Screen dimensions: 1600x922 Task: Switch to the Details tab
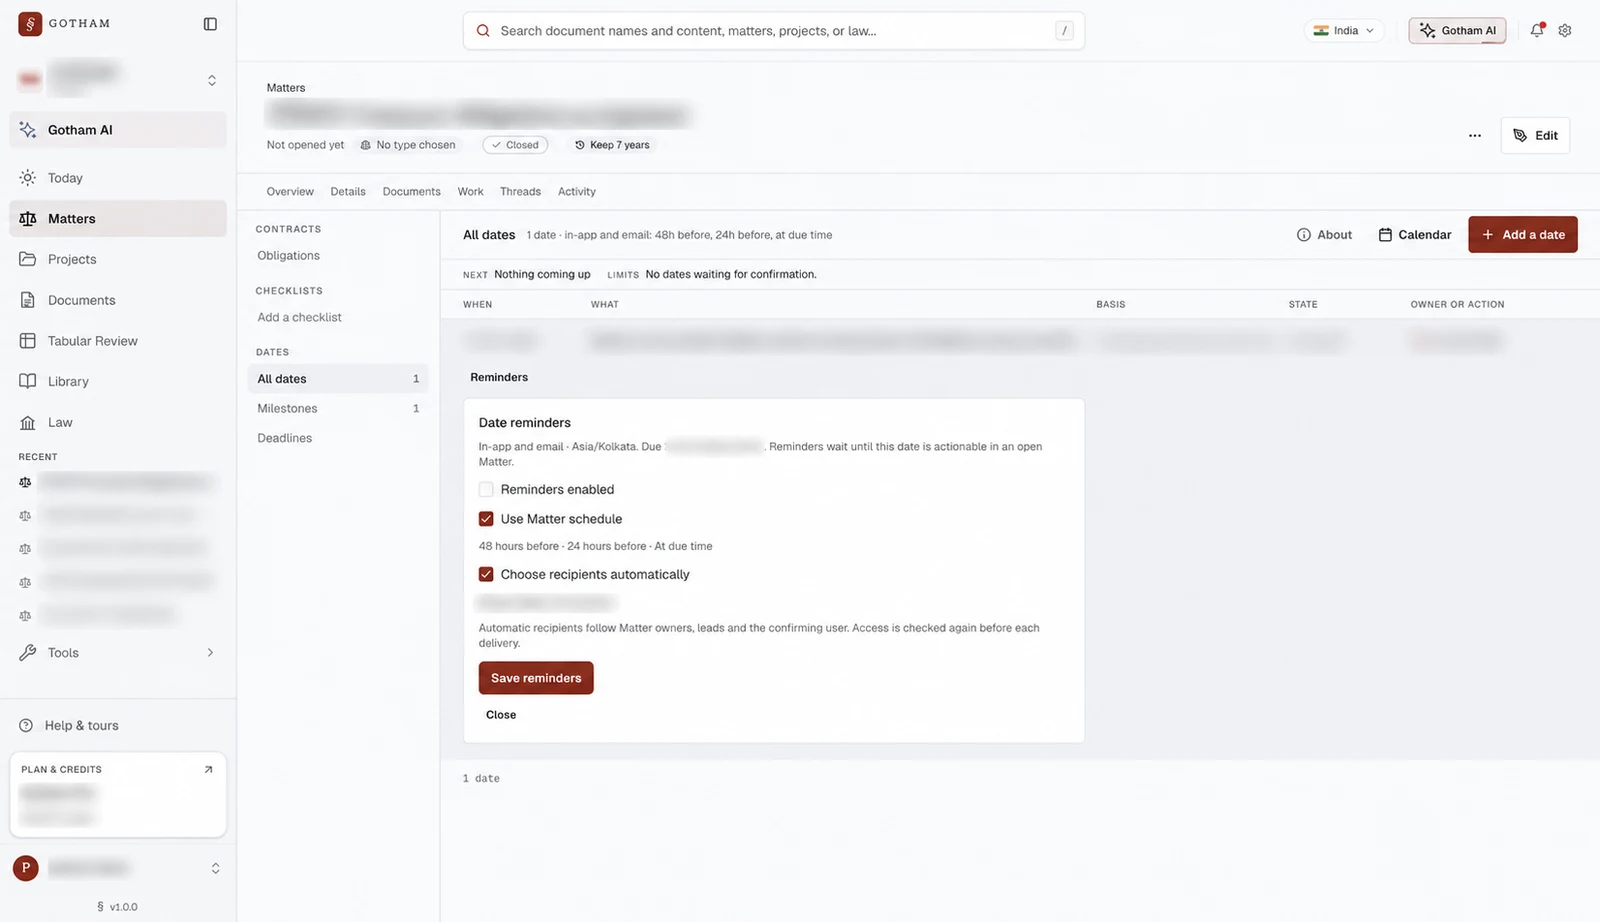348,192
